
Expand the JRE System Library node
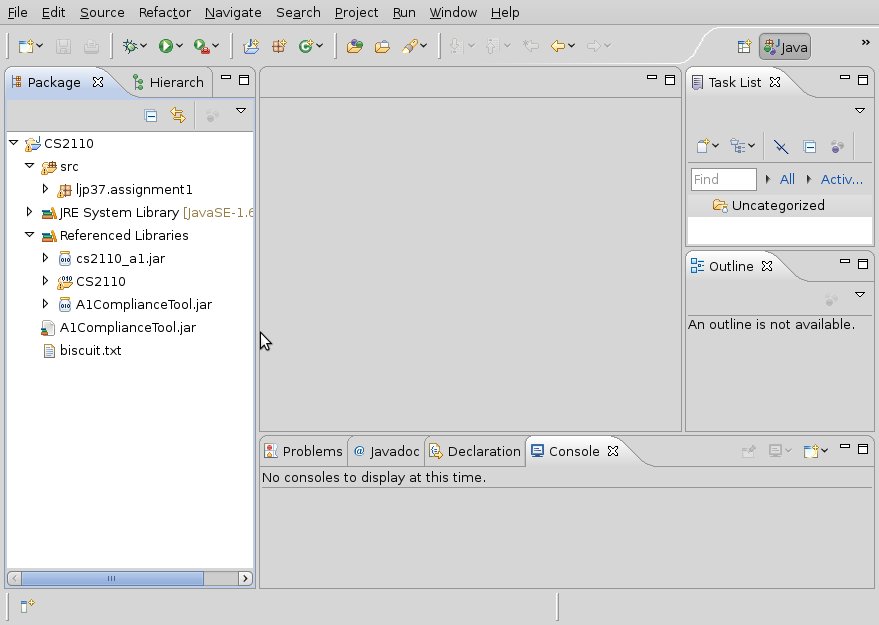point(29,212)
